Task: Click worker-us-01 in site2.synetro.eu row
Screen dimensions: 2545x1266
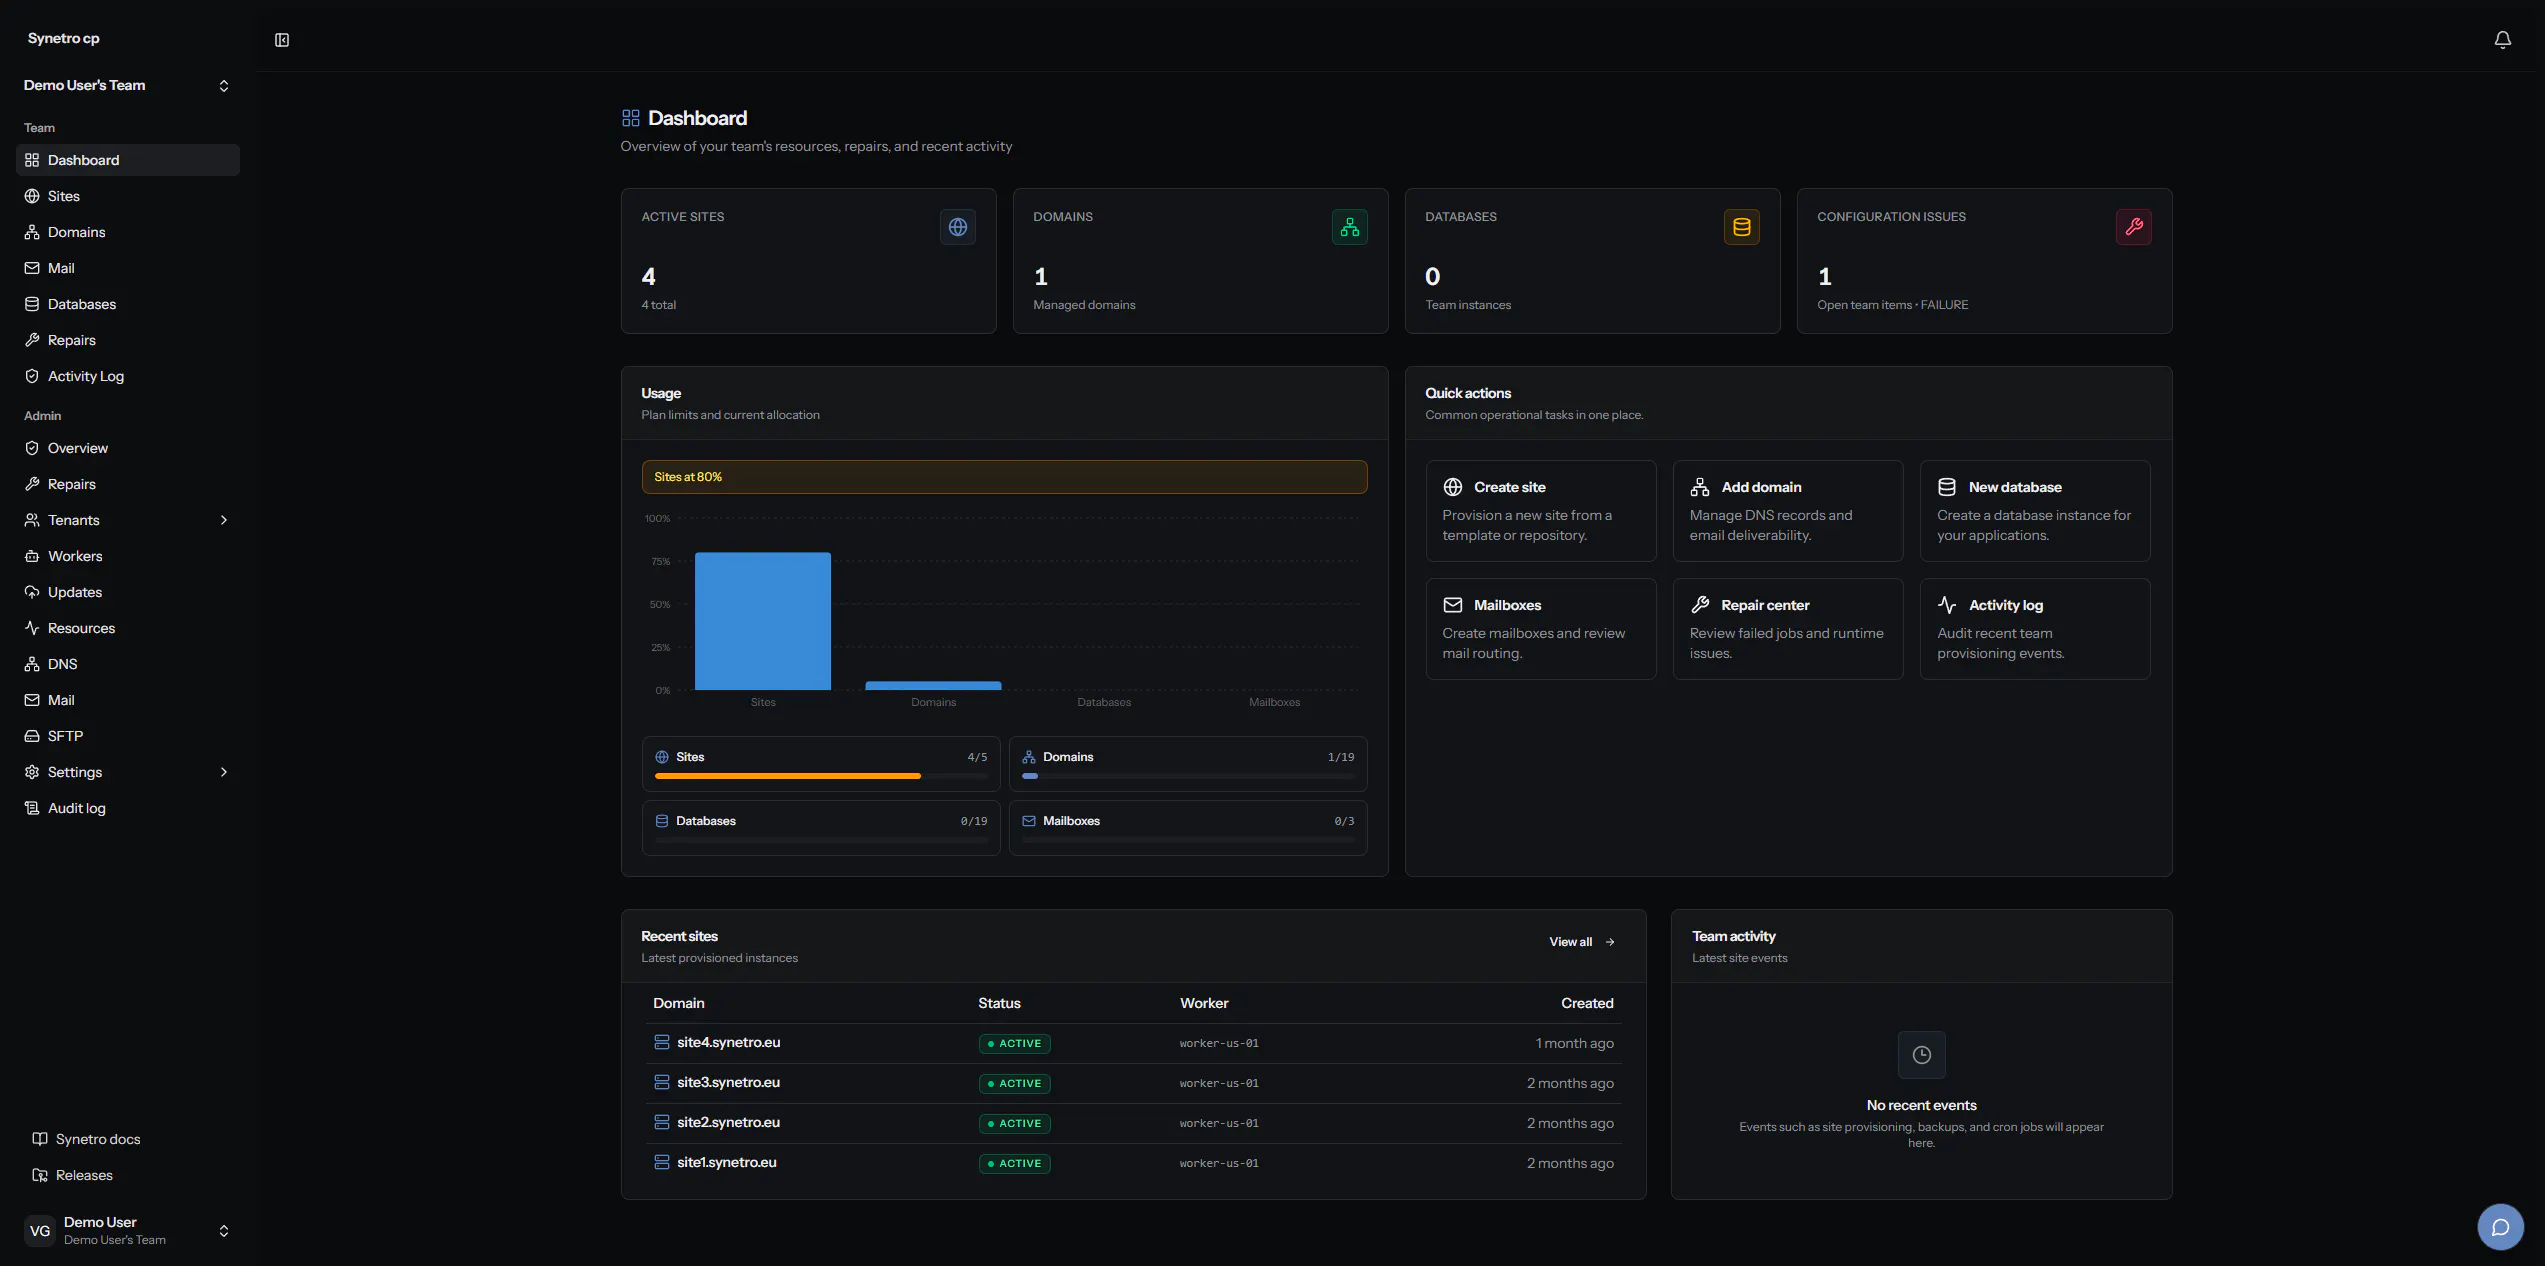Action: pos(1219,1123)
